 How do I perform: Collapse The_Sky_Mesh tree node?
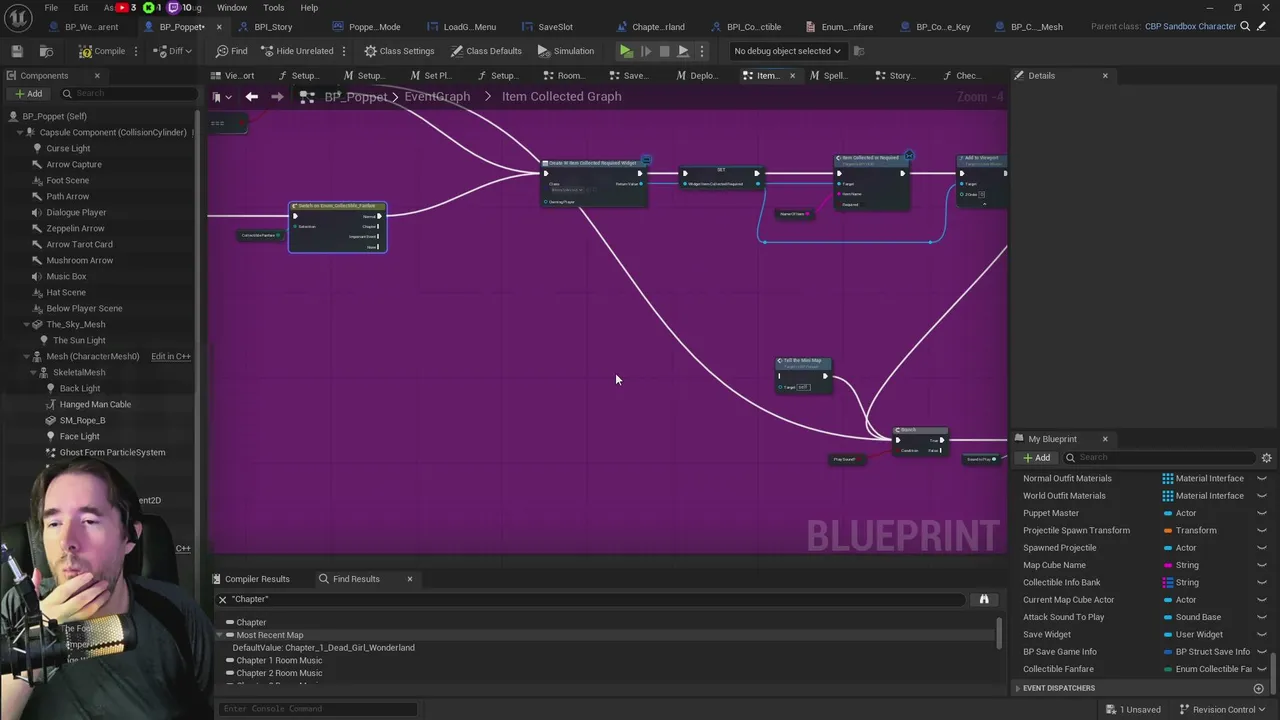27,324
